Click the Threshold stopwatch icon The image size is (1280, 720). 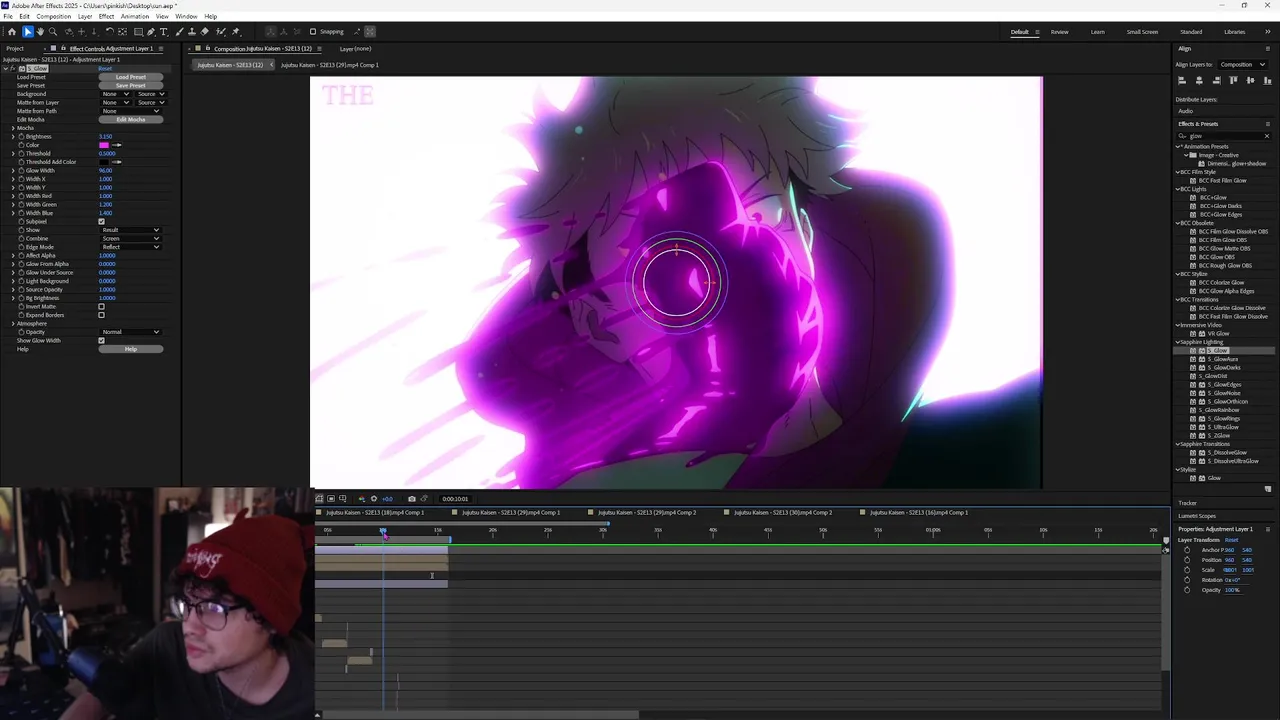21,154
